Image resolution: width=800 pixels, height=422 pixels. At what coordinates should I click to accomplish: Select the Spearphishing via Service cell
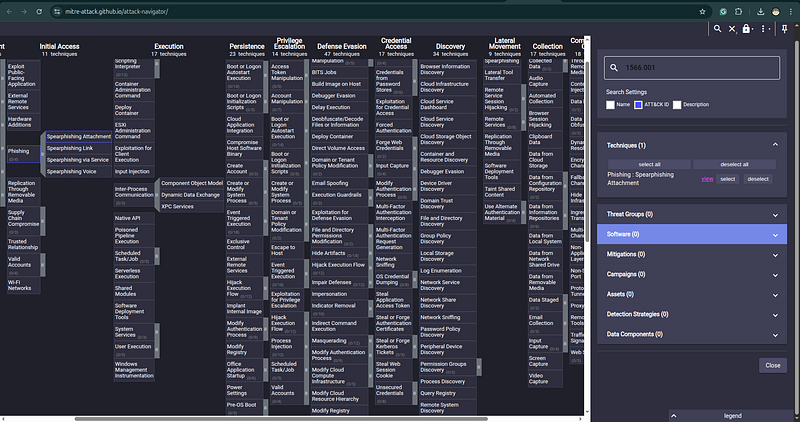click(x=79, y=160)
